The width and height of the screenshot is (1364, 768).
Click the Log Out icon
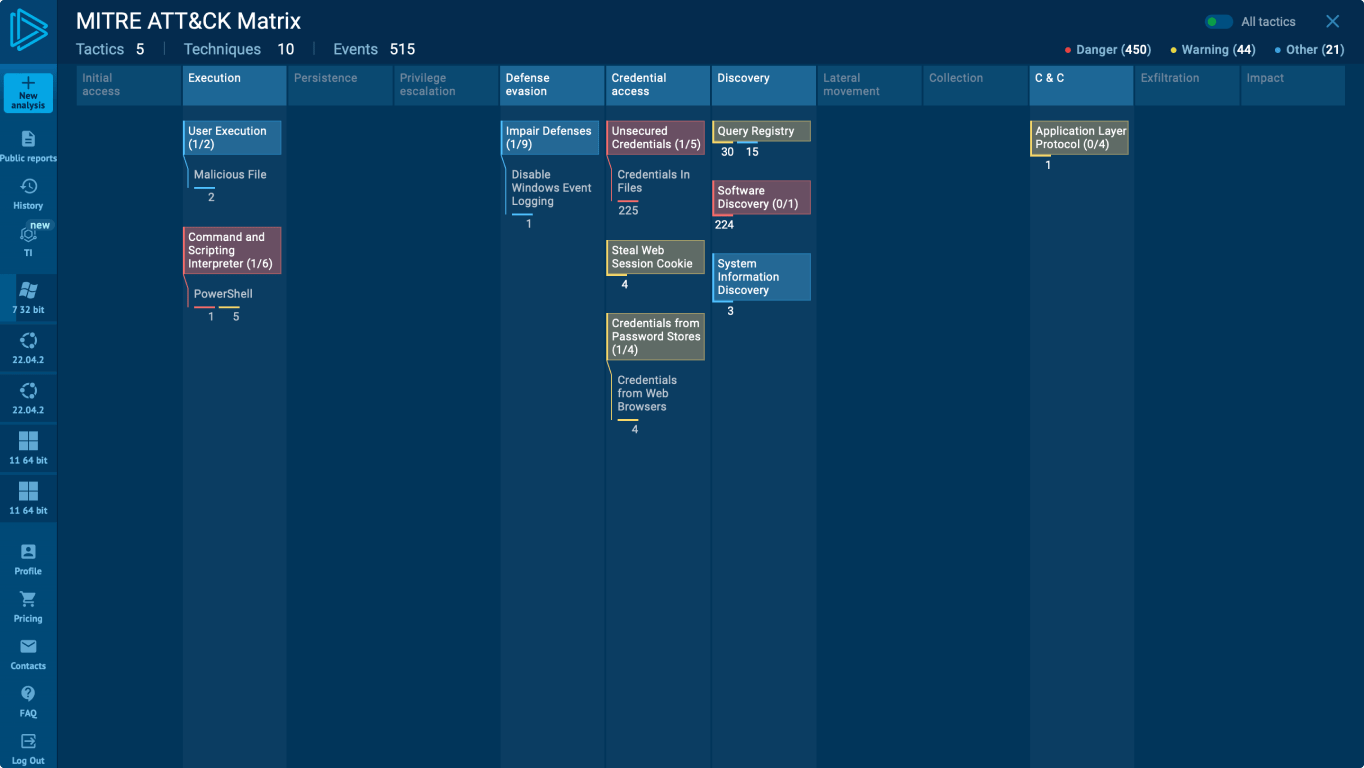coord(28,741)
